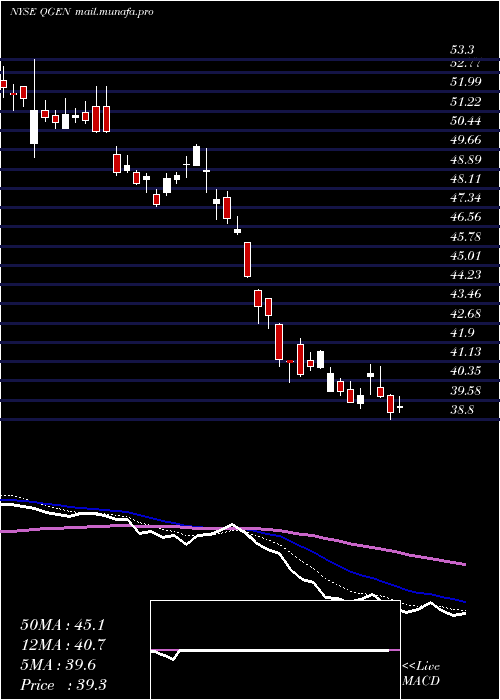Click the 51.99 price axis label
500x700 pixels.
(465, 82)
